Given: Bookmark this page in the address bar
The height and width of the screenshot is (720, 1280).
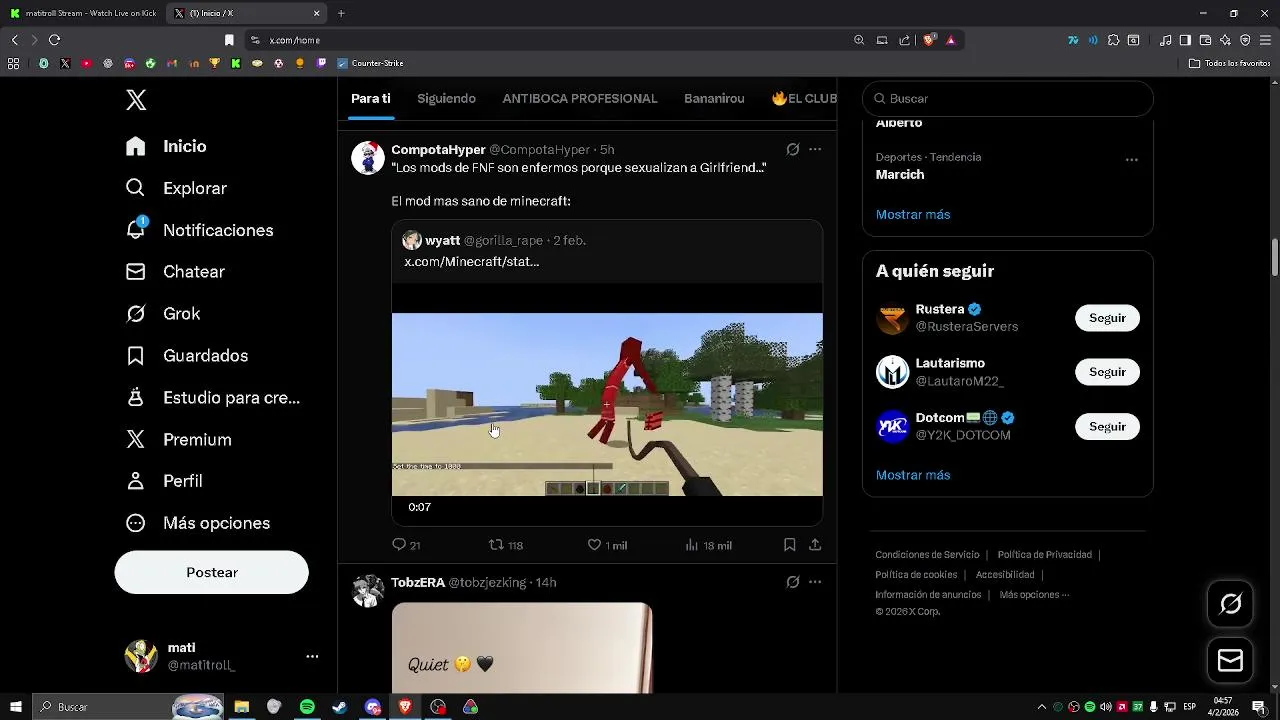Looking at the screenshot, I should tap(229, 40).
